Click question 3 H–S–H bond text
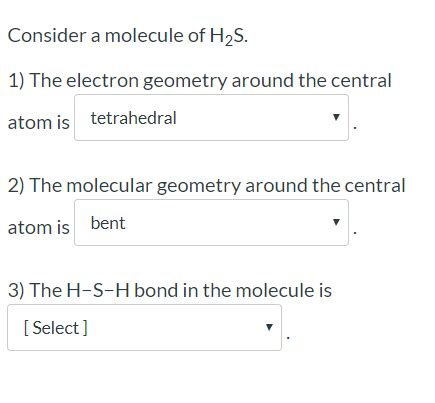 tap(170, 290)
